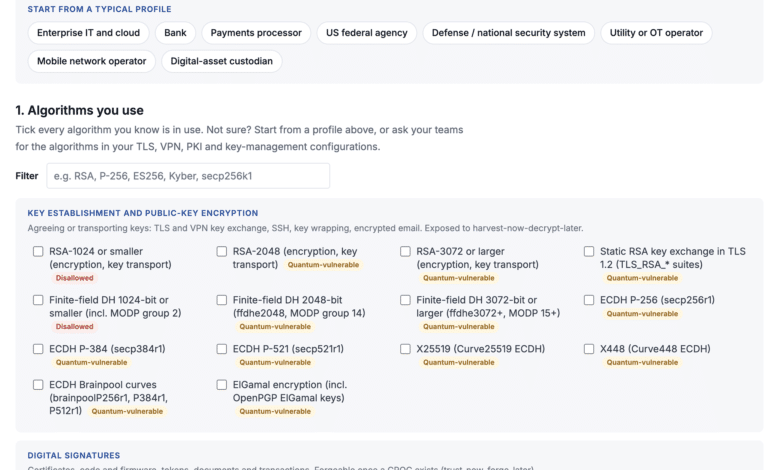Screen dimensions: 780x470
Task: Choose the Utility or OT operator profile
Action: point(656,33)
